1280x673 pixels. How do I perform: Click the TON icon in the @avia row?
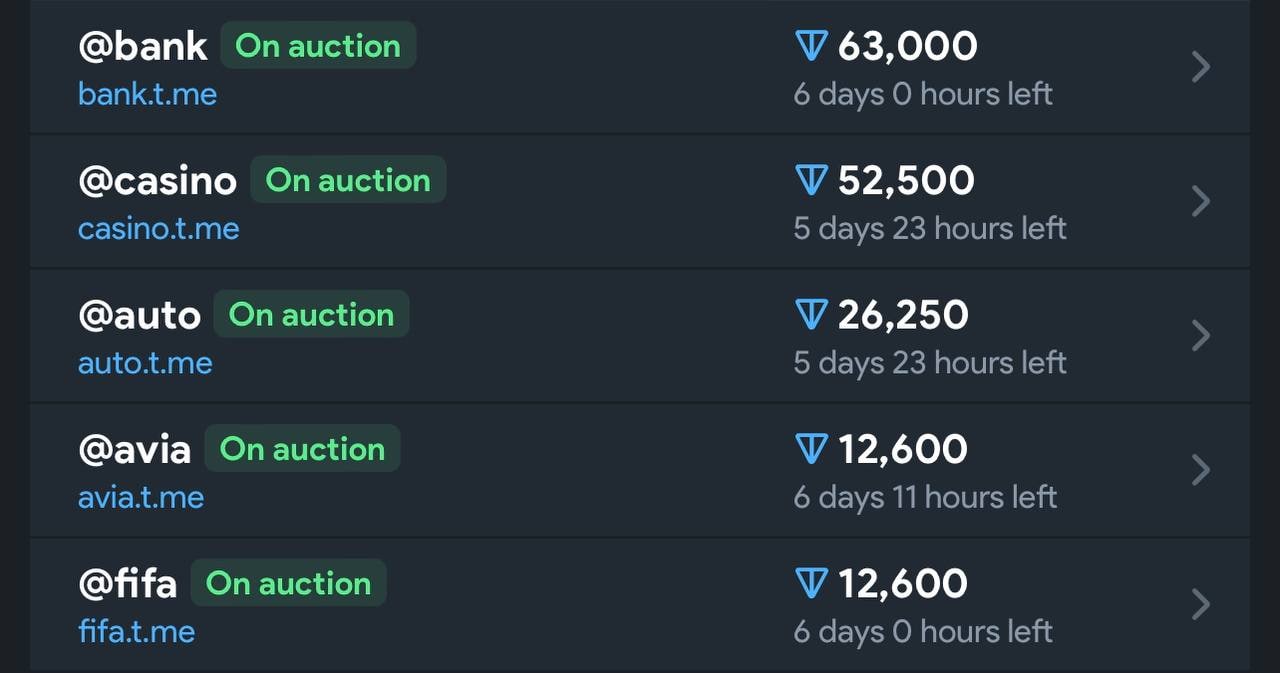click(811, 450)
